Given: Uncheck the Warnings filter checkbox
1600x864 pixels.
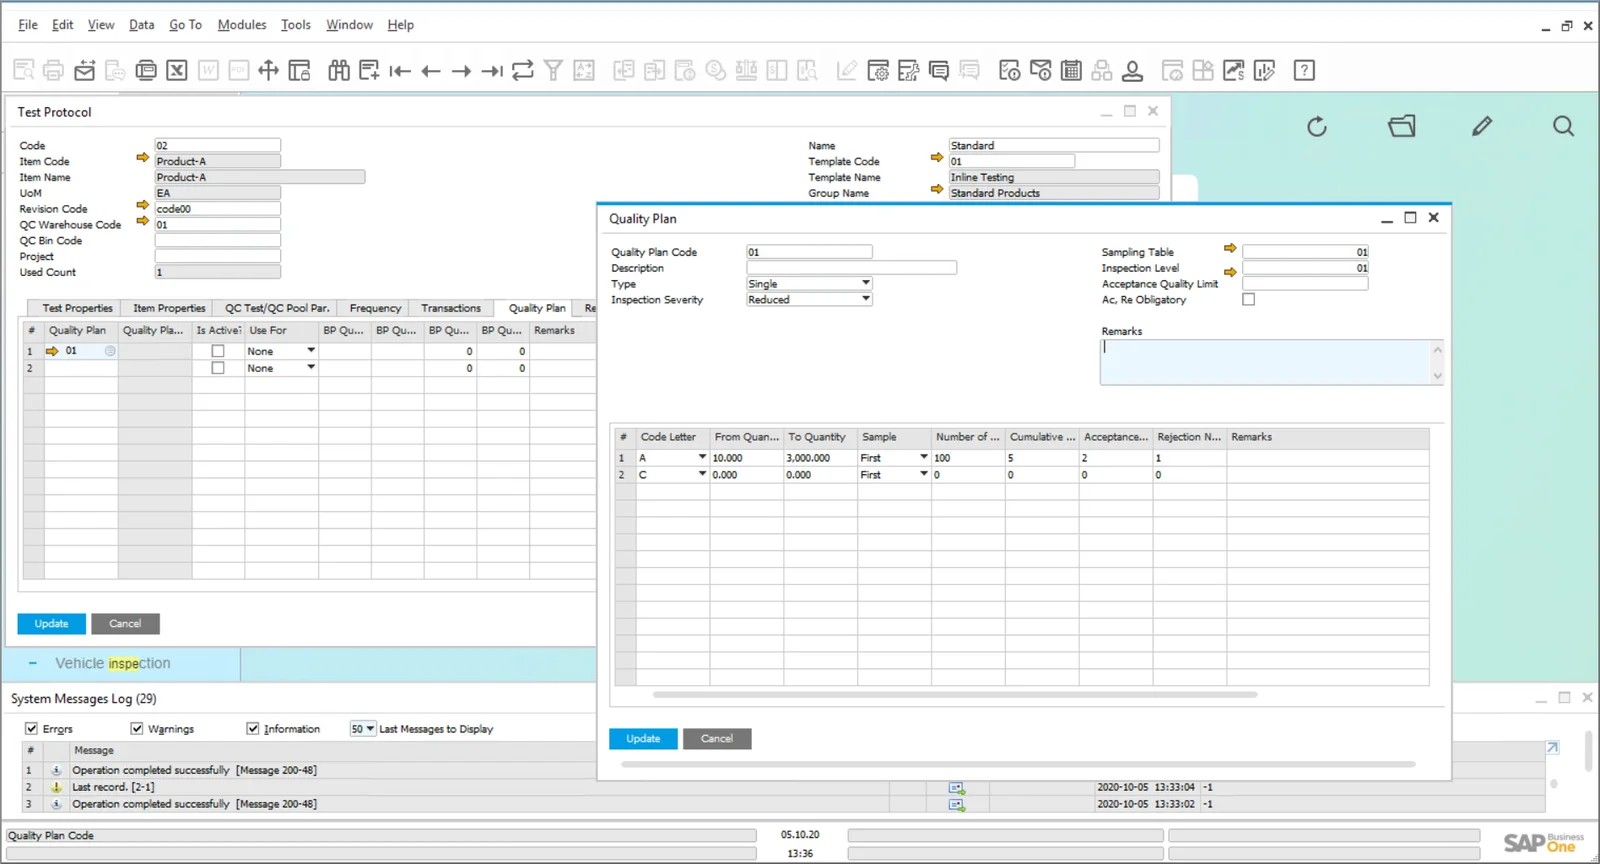Looking at the screenshot, I should (x=137, y=729).
